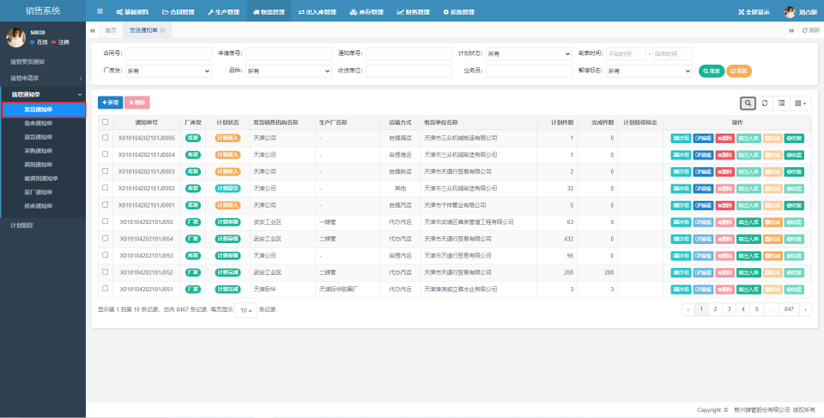824x418 pixels.
Task: Check the checkbox for row X010104202101J0005
Action: point(105,137)
